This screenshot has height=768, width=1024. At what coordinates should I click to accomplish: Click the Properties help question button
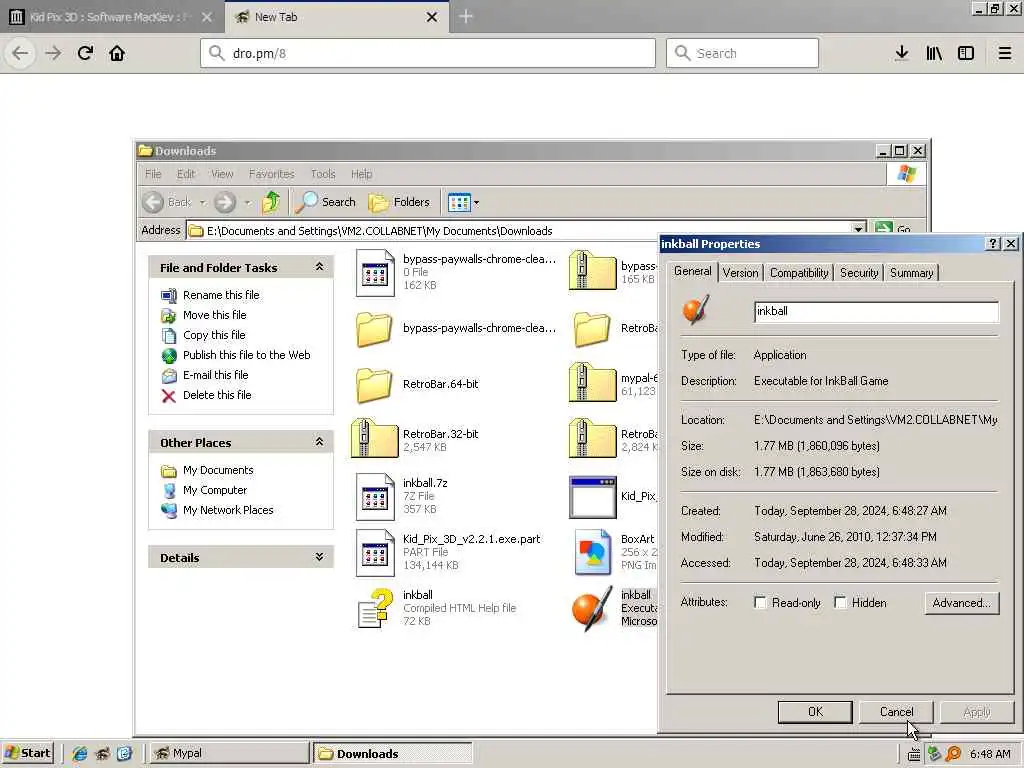pos(993,244)
